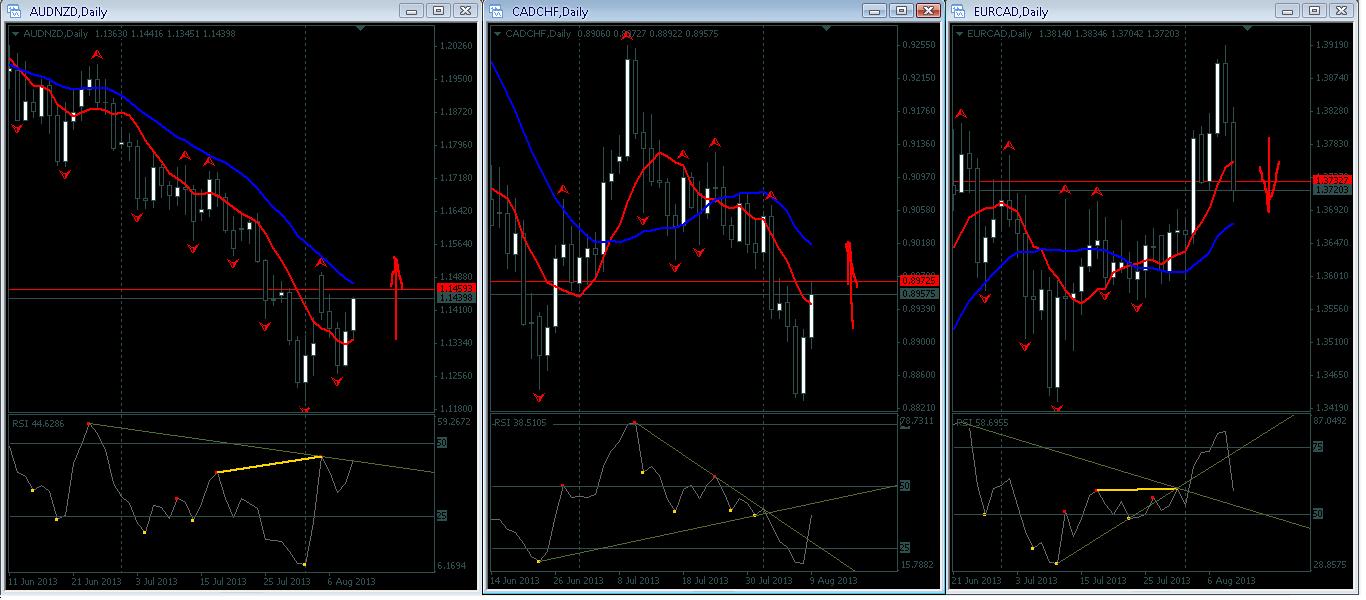Viewport: 1366px width, 600px height.
Task: Click RSI scale value 15.7882
Action: coord(918,566)
